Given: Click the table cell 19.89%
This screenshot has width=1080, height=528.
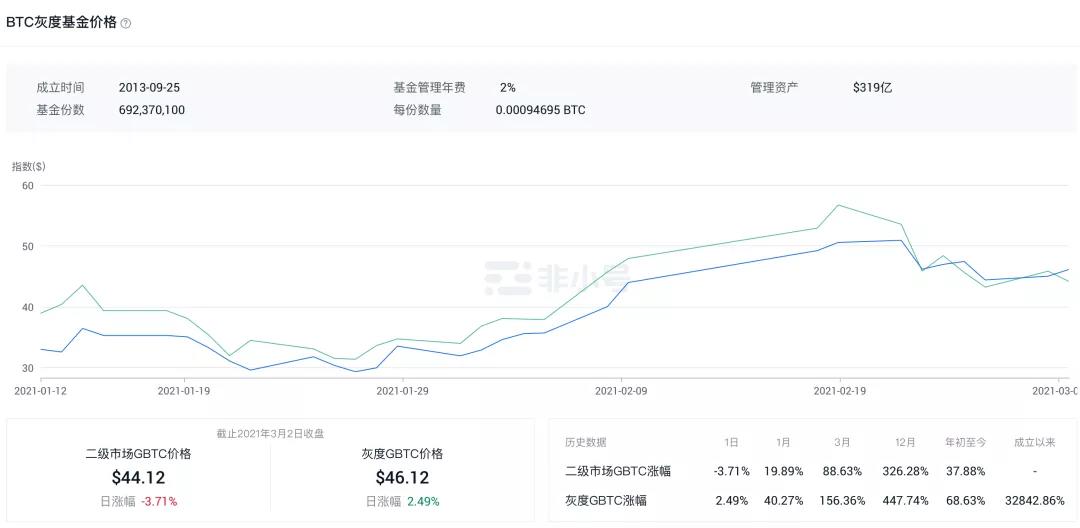Looking at the screenshot, I should coord(782,472).
